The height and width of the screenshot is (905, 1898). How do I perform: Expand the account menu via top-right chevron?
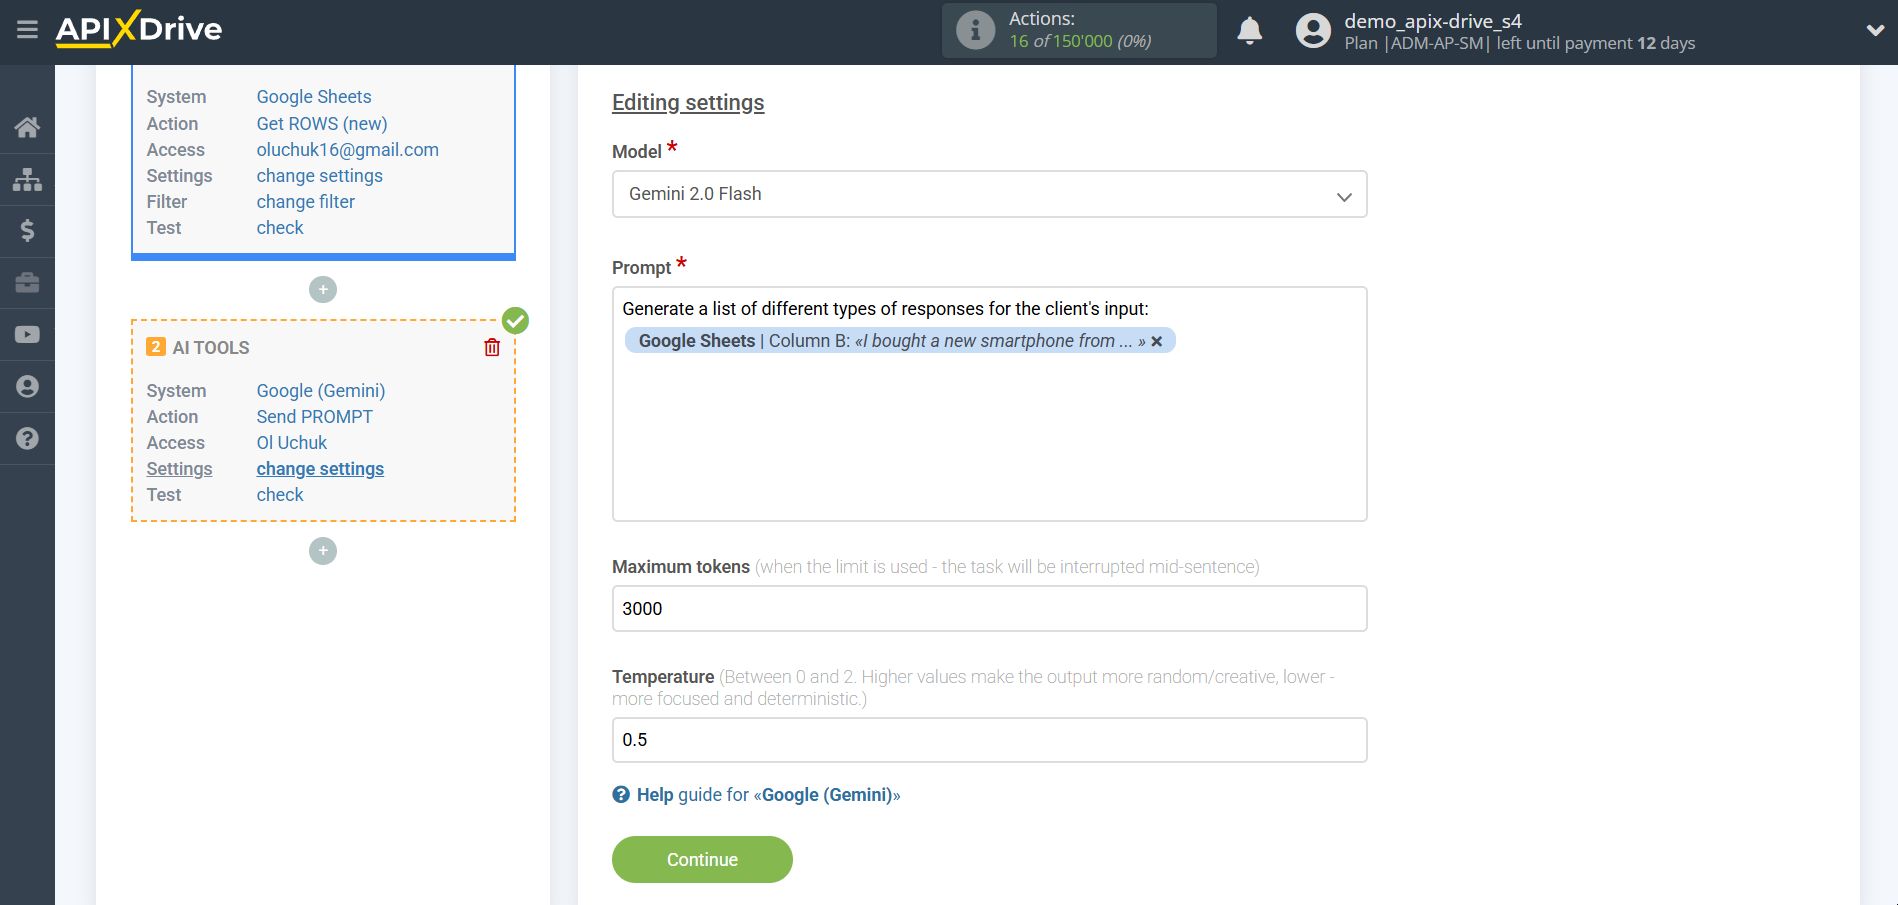(x=1875, y=30)
